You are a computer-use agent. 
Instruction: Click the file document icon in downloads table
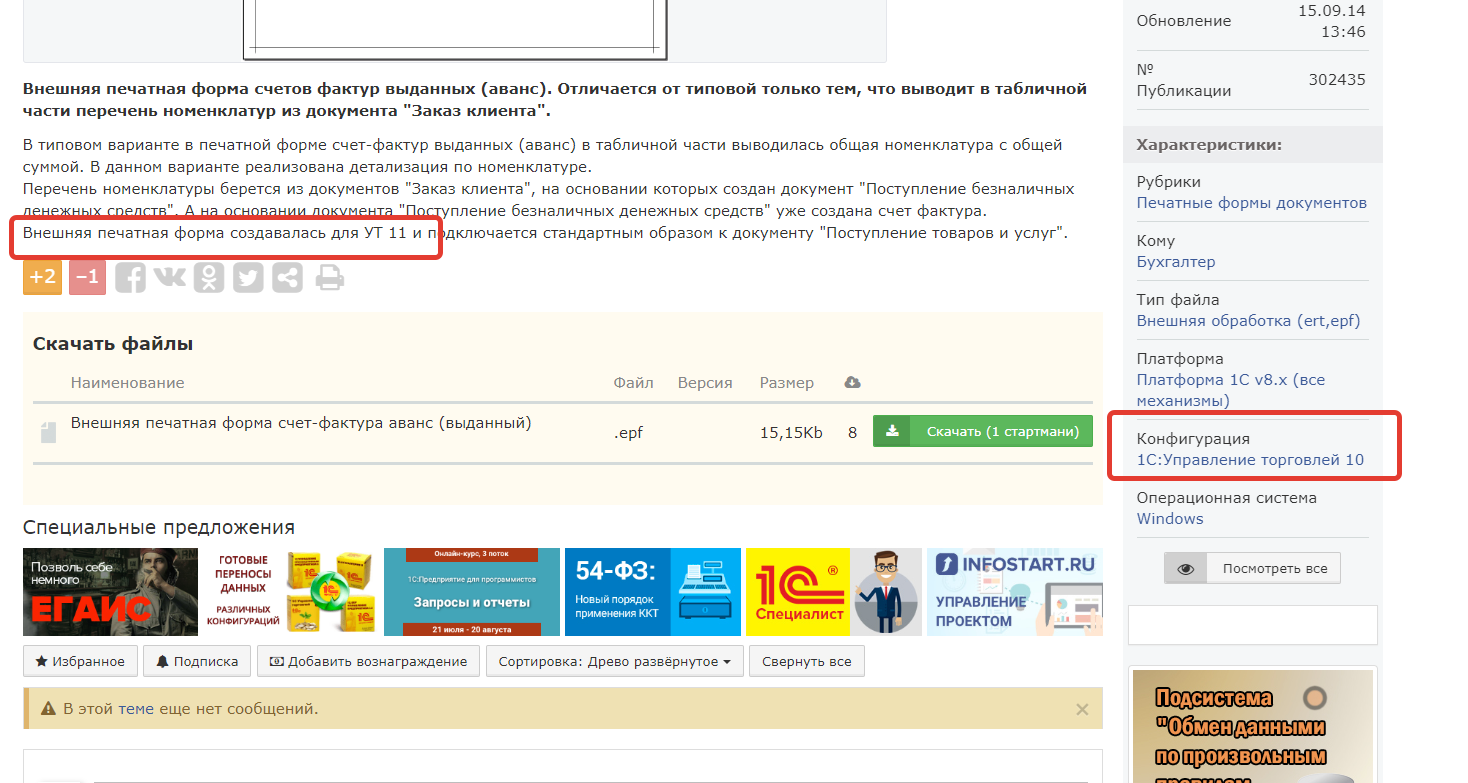(x=49, y=433)
